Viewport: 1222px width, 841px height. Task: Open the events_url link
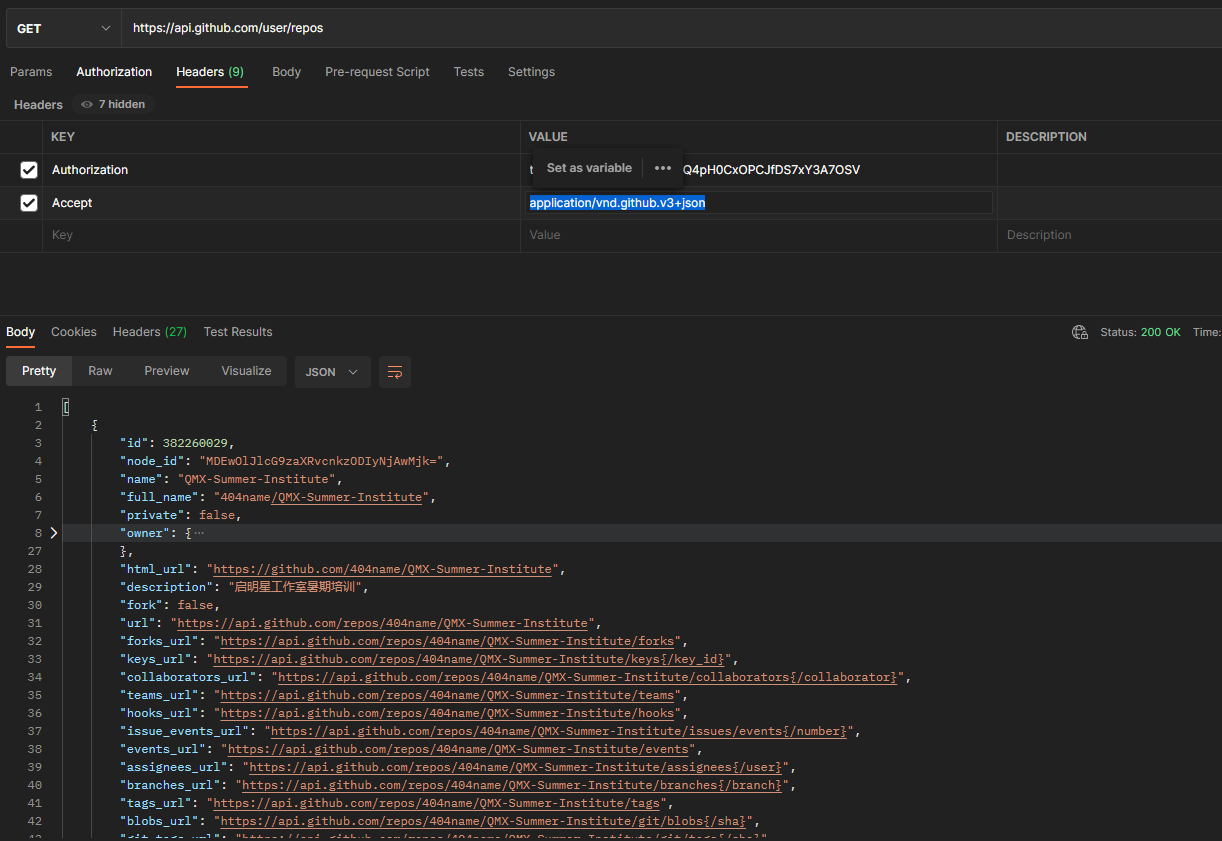pyautogui.click(x=458, y=749)
